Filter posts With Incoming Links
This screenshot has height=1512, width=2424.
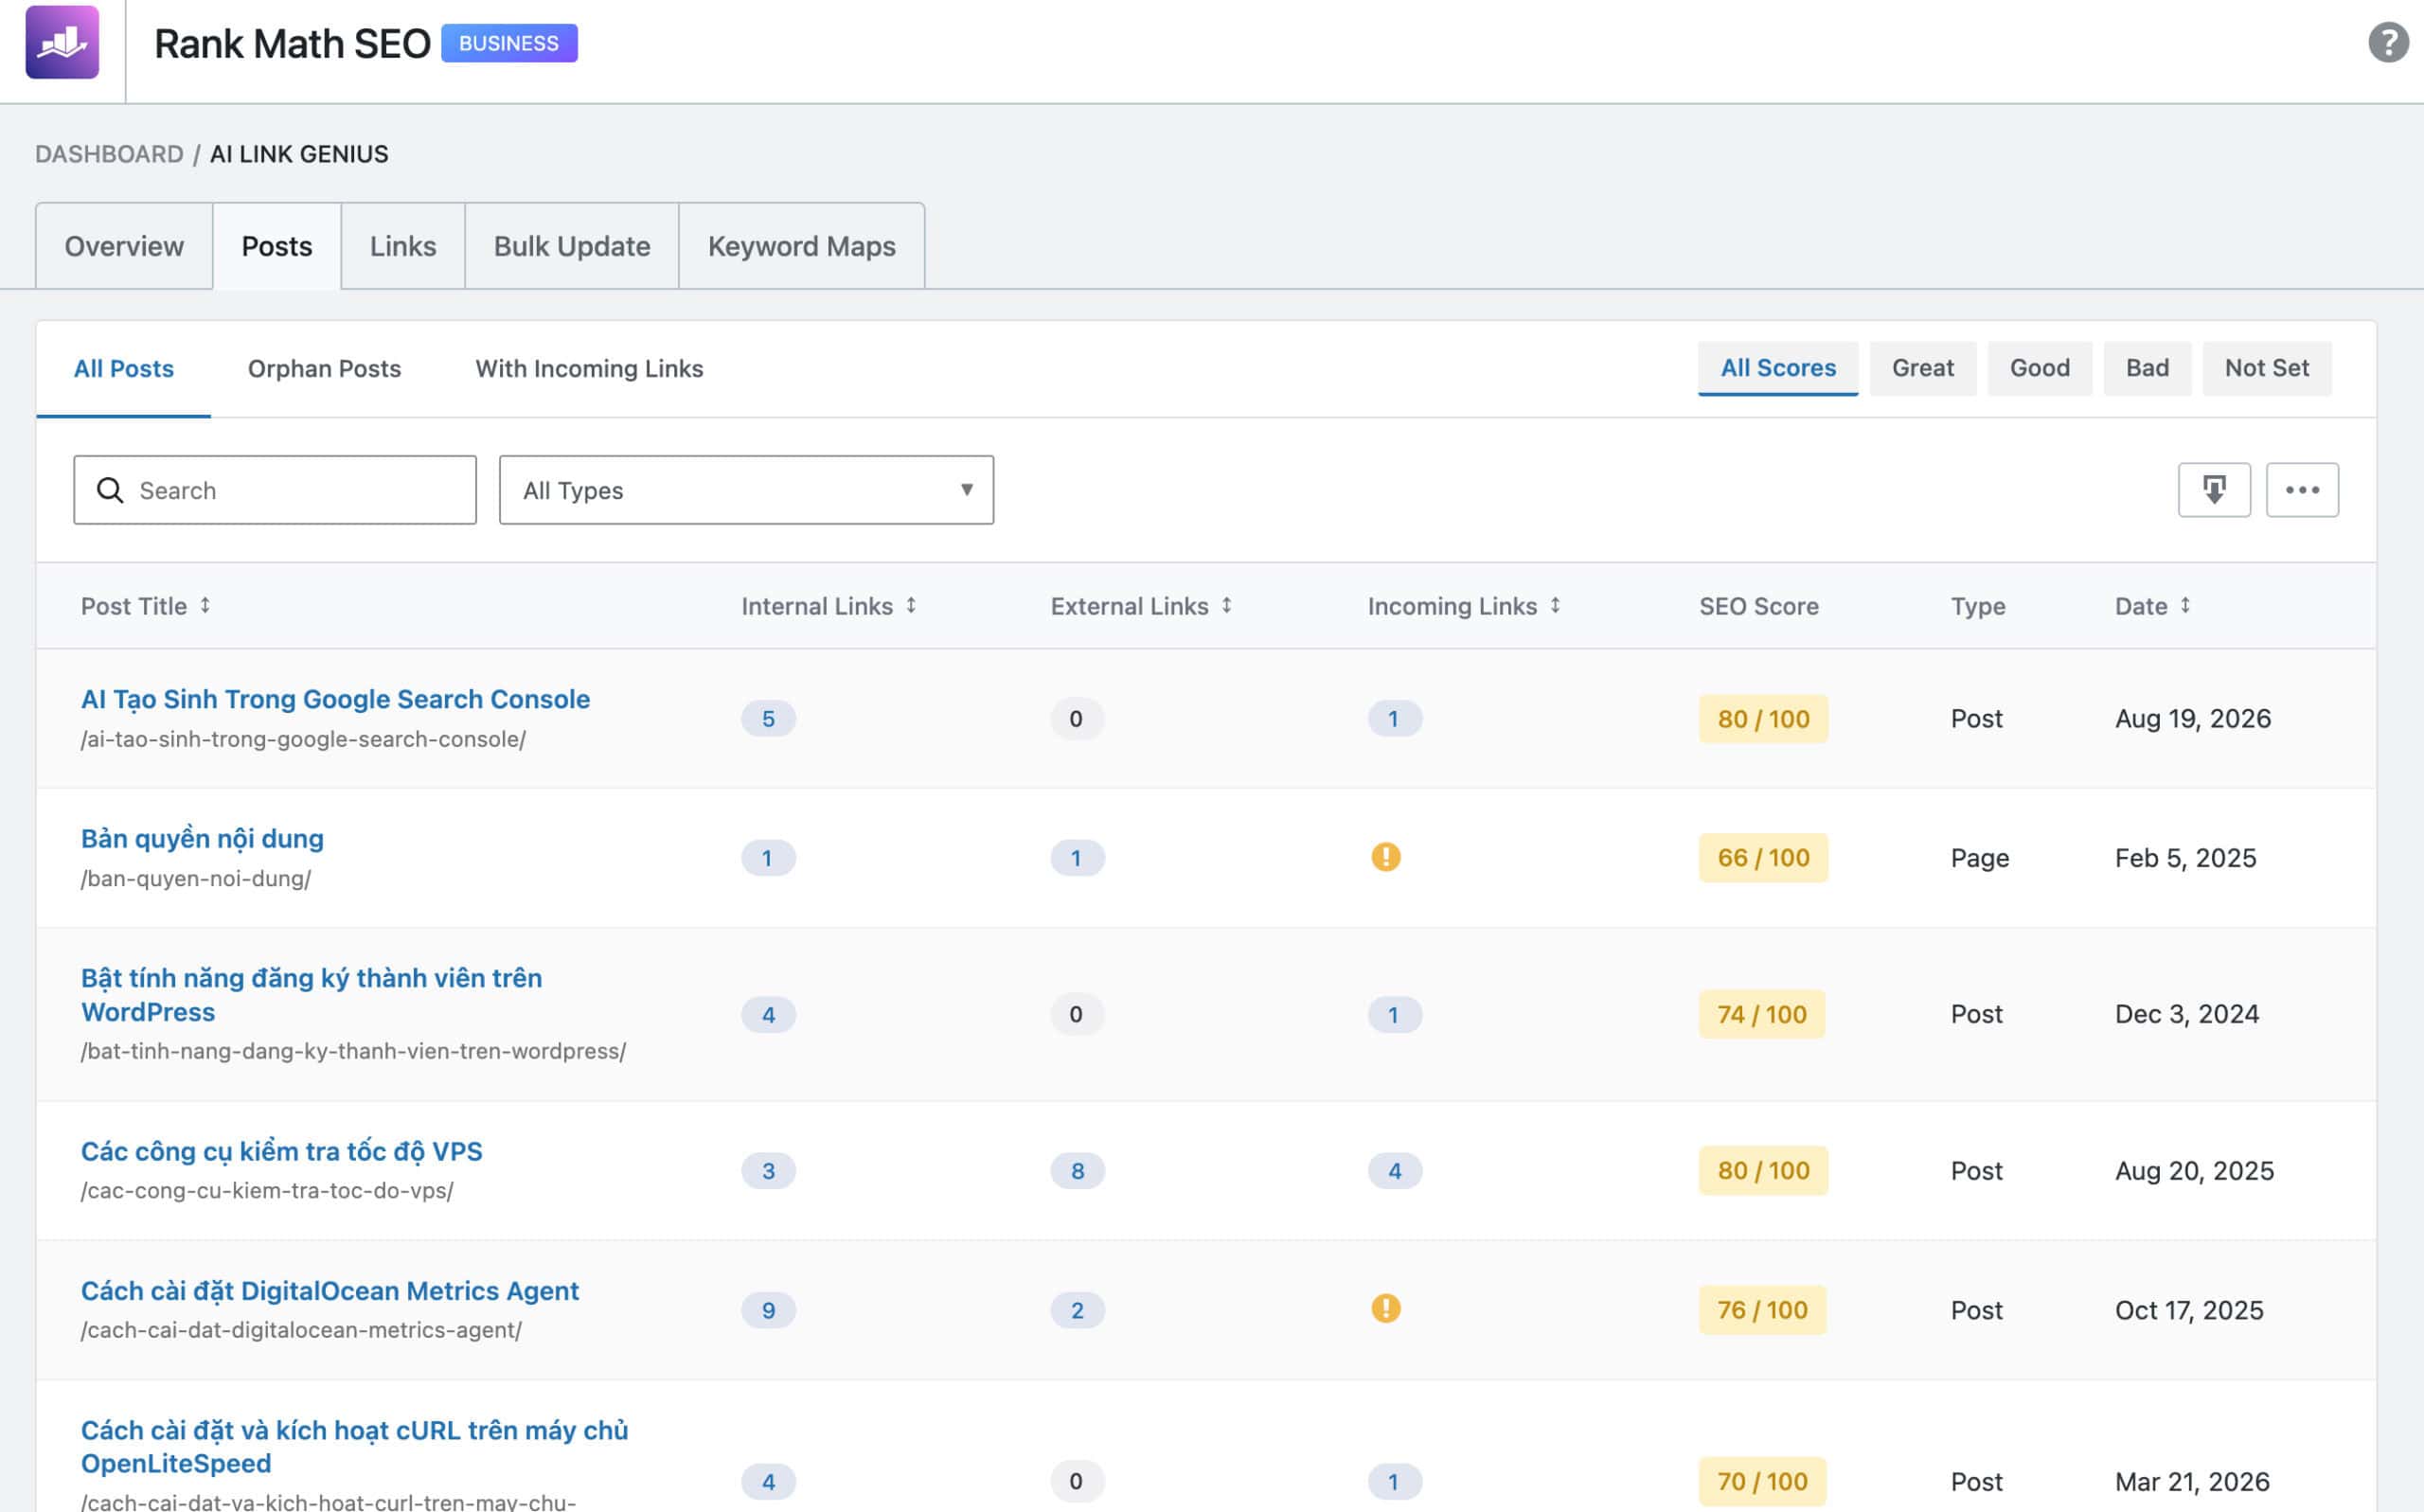(x=589, y=369)
